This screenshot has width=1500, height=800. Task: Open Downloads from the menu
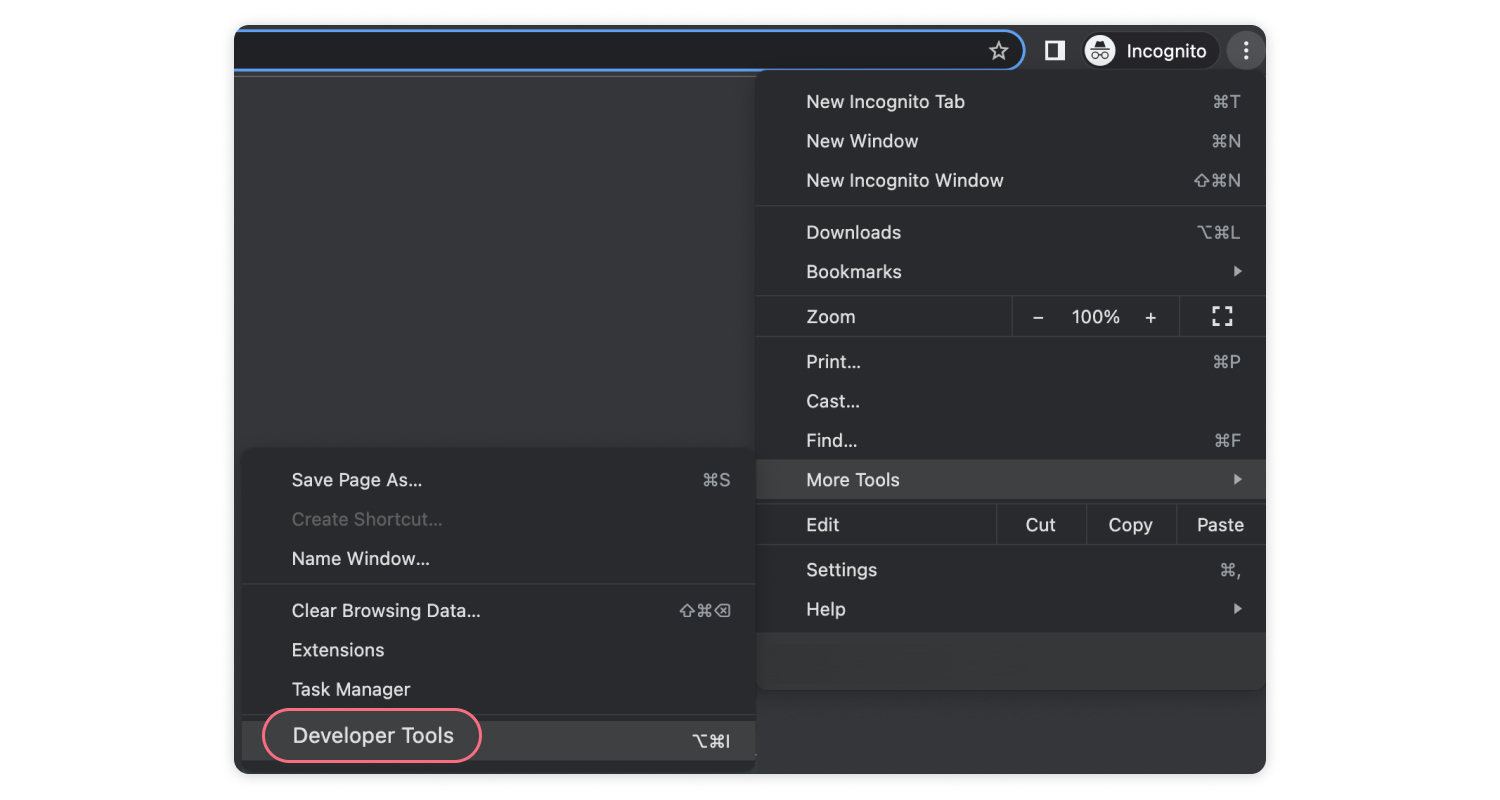point(853,232)
